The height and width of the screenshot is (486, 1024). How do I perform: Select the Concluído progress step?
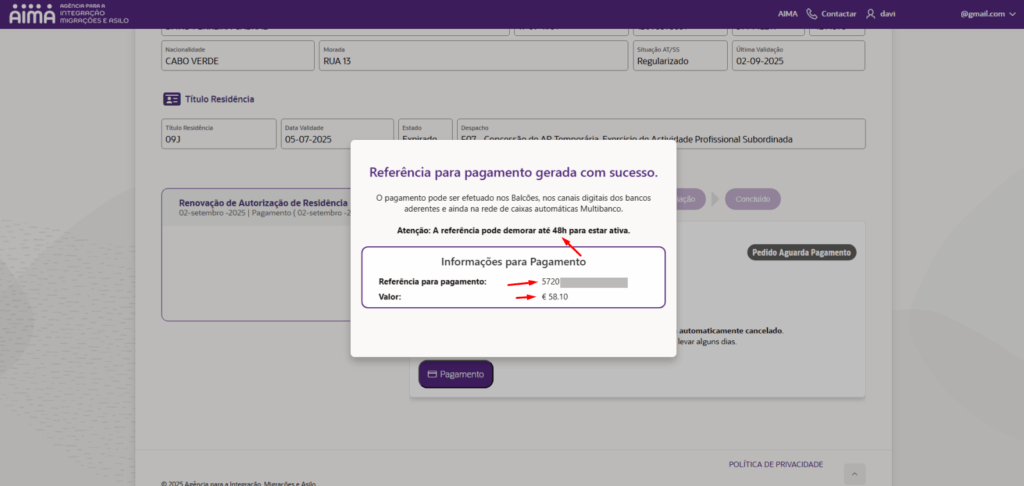coord(753,199)
